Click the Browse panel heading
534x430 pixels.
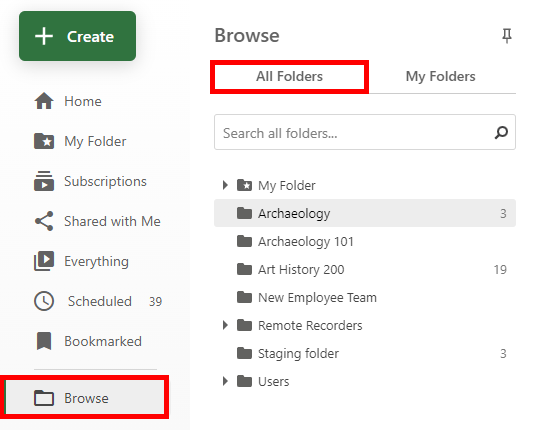(247, 35)
